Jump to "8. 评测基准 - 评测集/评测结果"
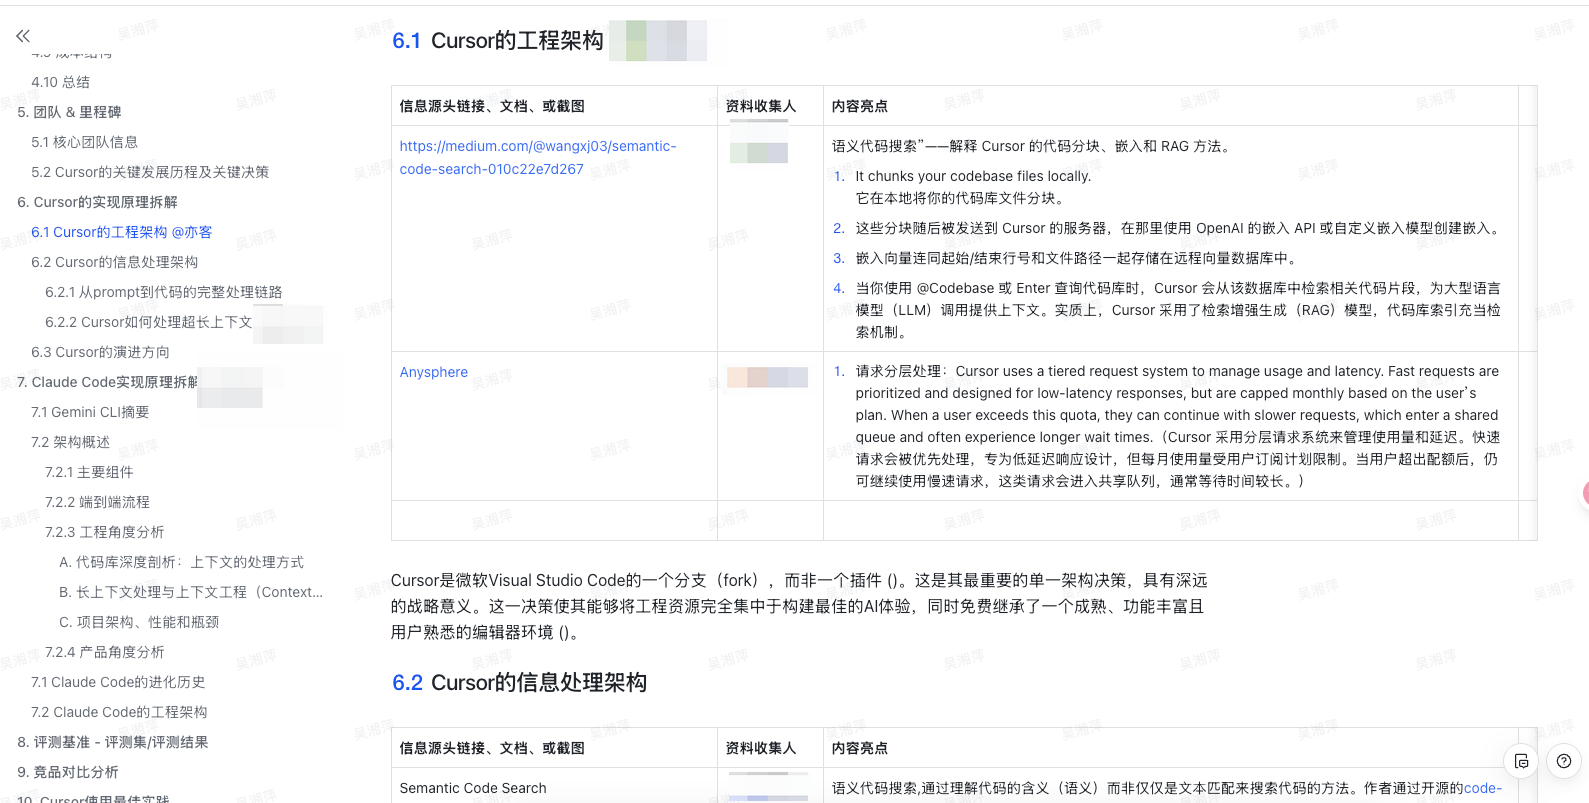The height and width of the screenshot is (803, 1589). click(113, 742)
